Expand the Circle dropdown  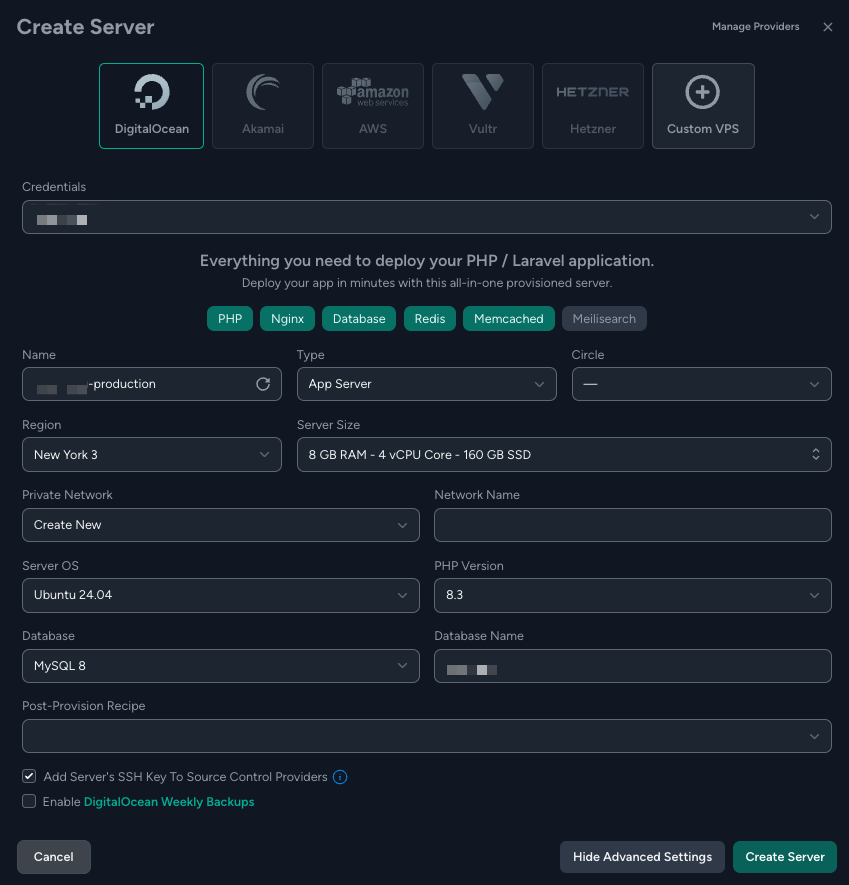tap(702, 384)
